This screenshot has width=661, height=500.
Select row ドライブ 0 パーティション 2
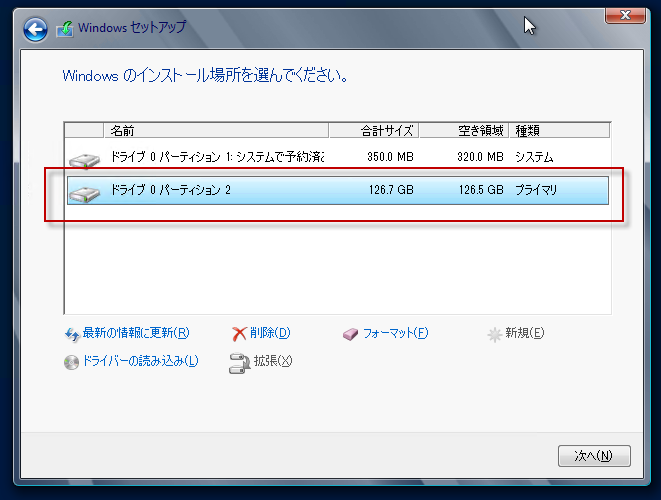pyautogui.click(x=338, y=191)
